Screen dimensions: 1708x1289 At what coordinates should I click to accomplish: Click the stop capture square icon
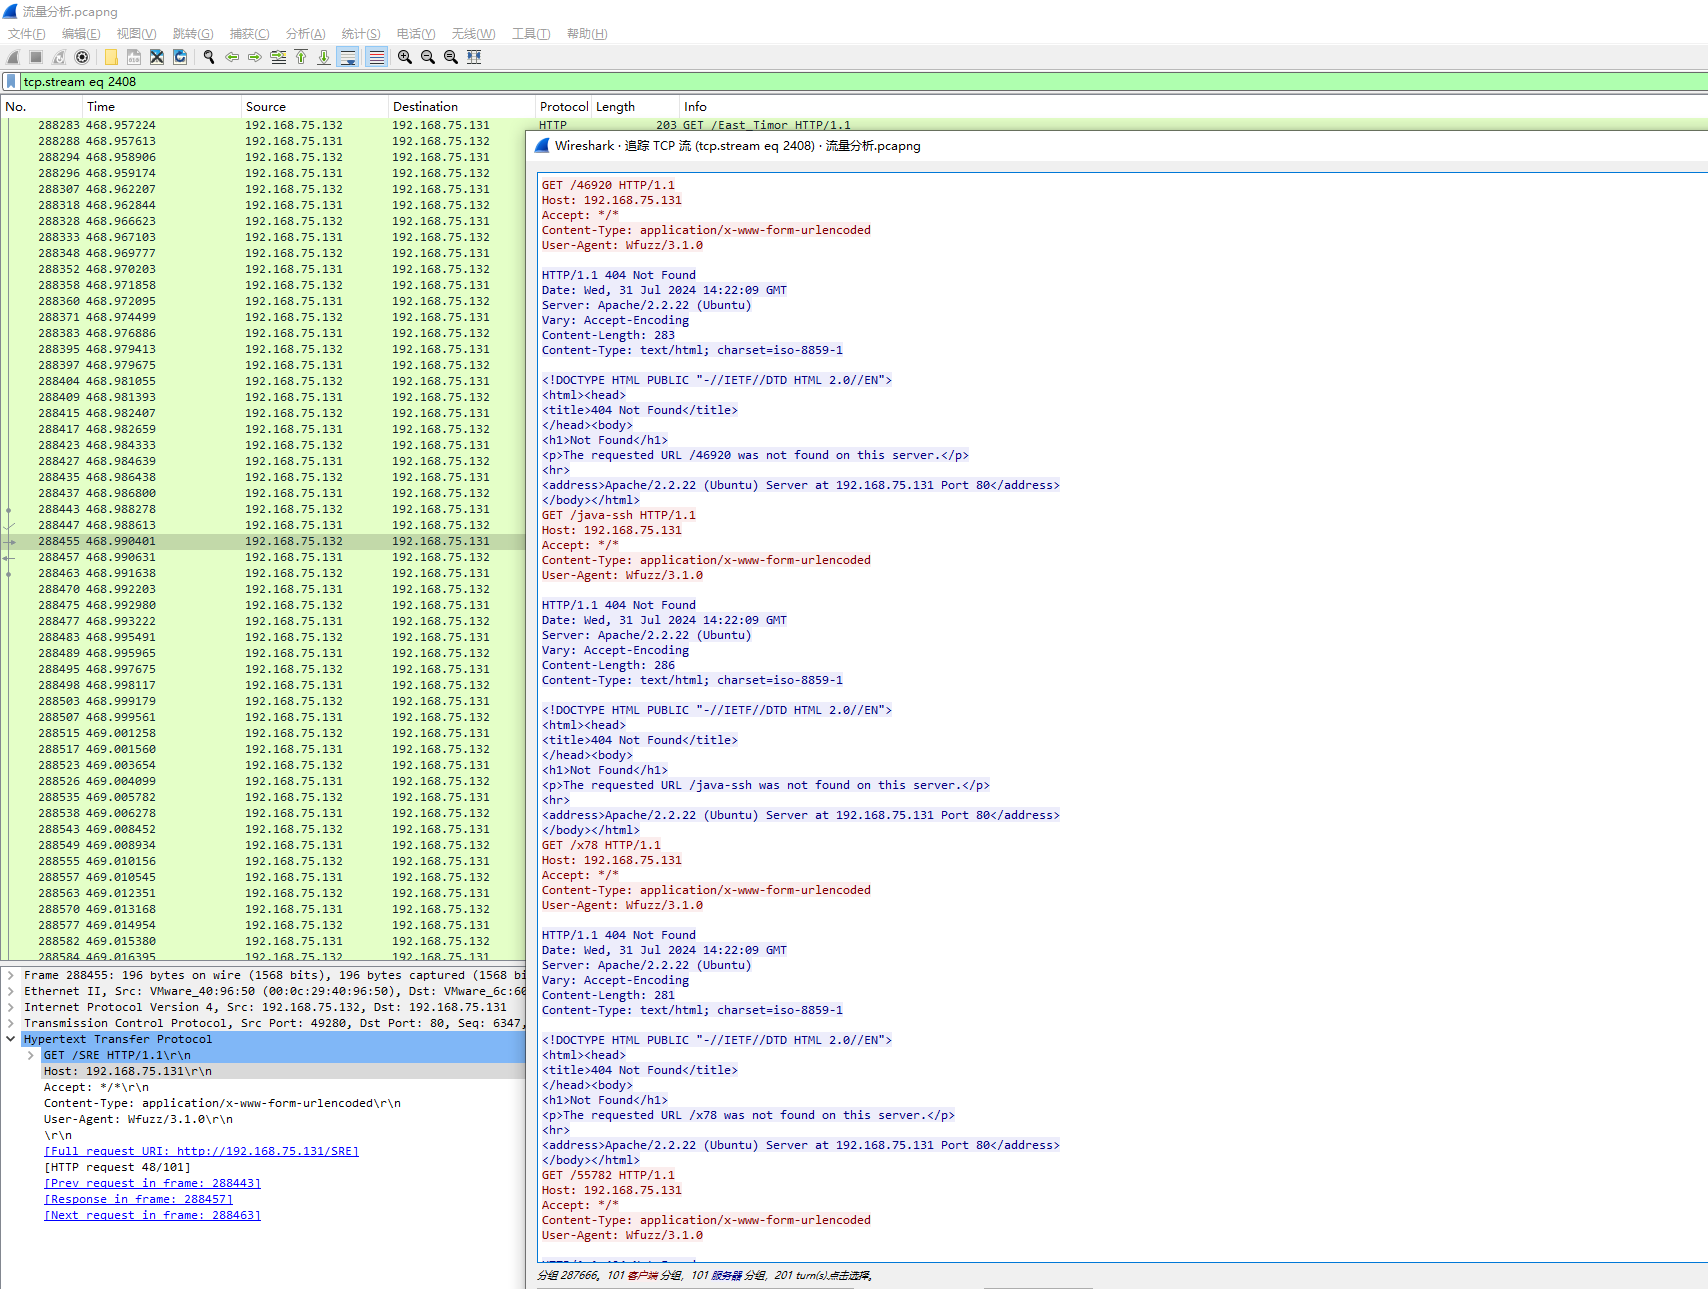36,57
